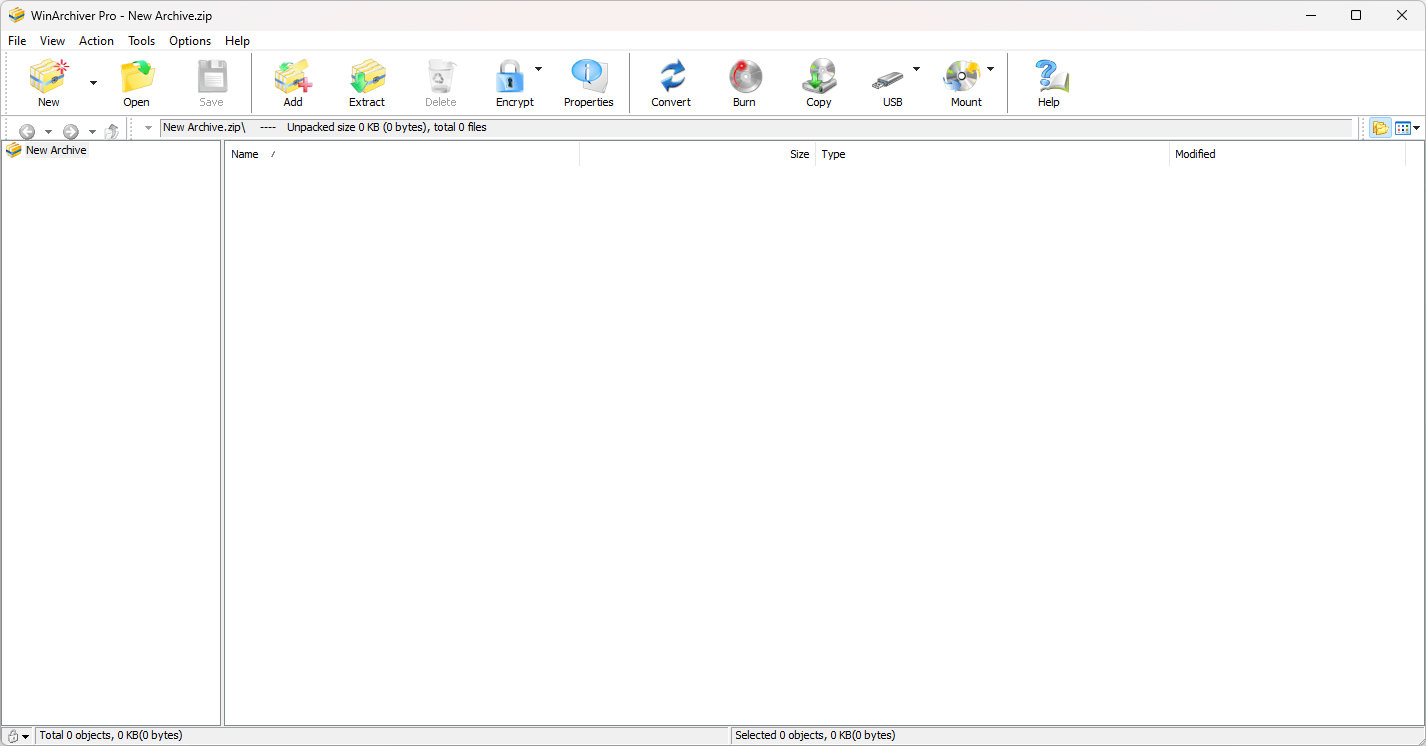Screen dimensions: 1426x746
Task: Sort by the Name column header
Action: (x=400, y=154)
